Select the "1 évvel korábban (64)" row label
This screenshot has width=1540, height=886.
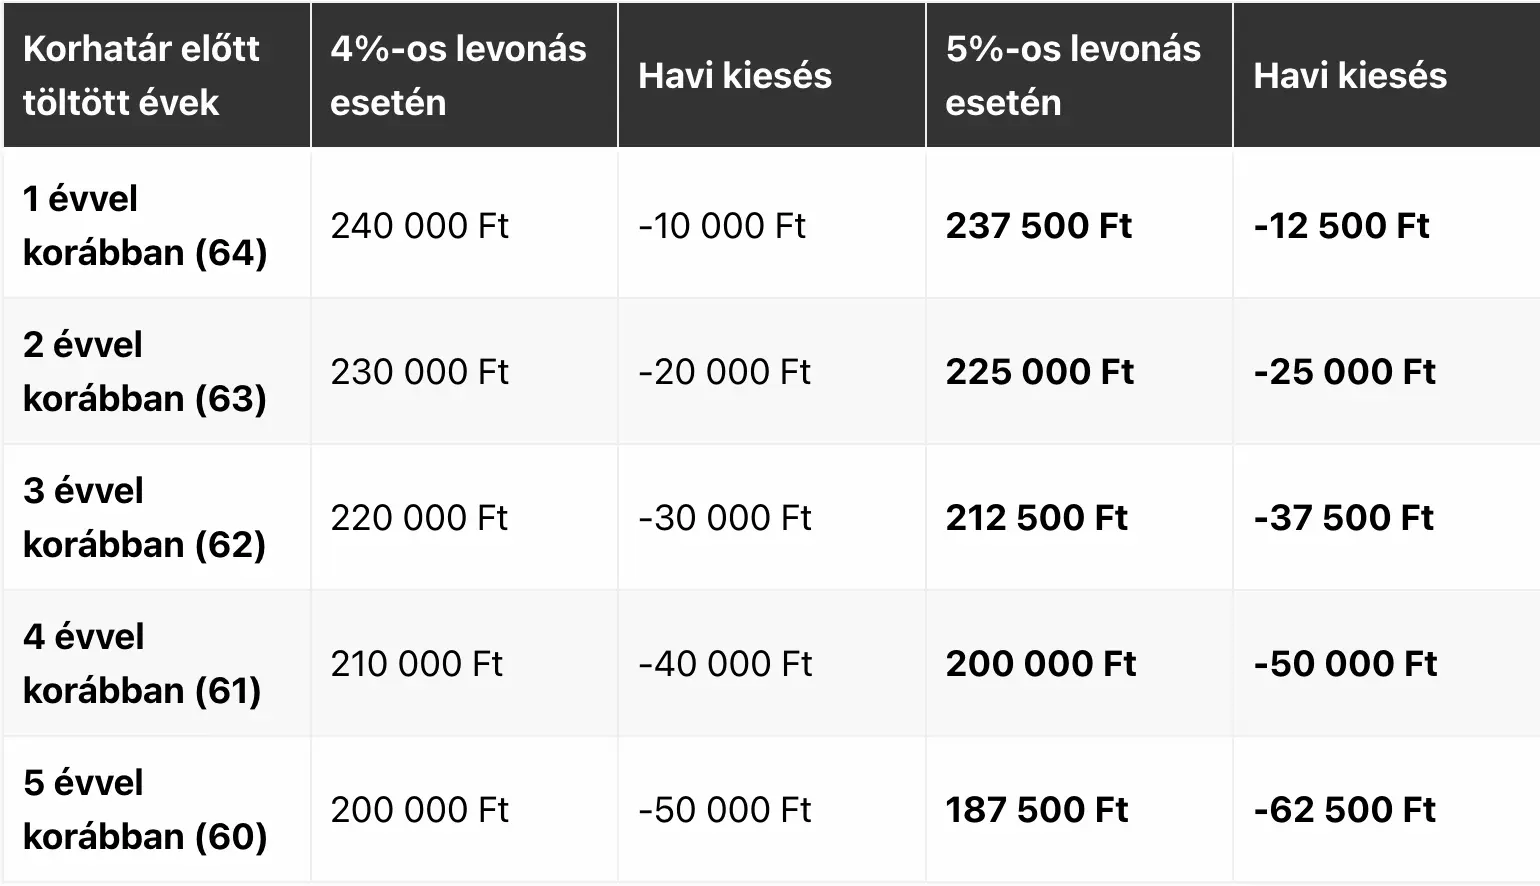pyautogui.click(x=145, y=225)
